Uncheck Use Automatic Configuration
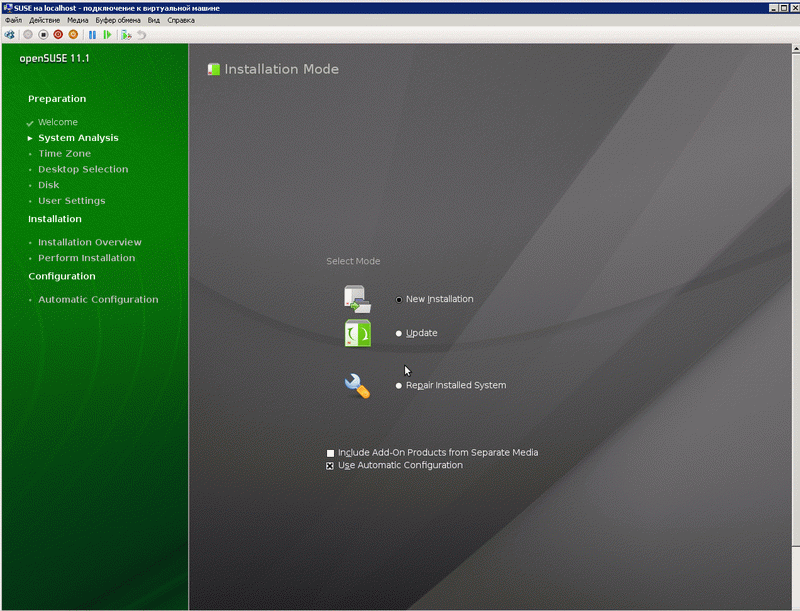This screenshot has height=611, width=800. pos(330,466)
